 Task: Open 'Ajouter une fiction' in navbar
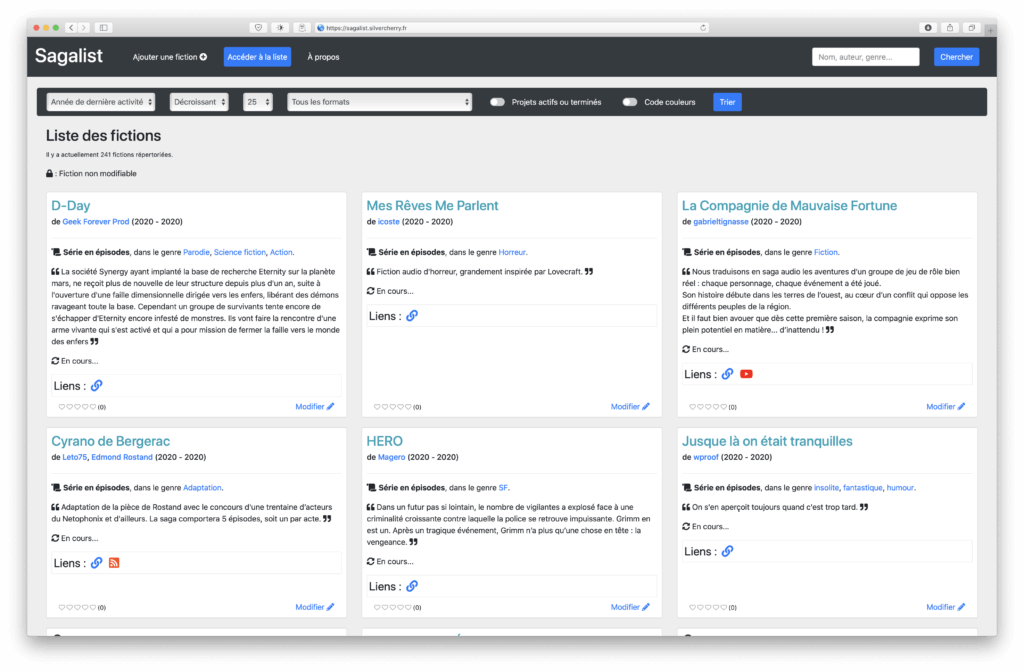(169, 57)
